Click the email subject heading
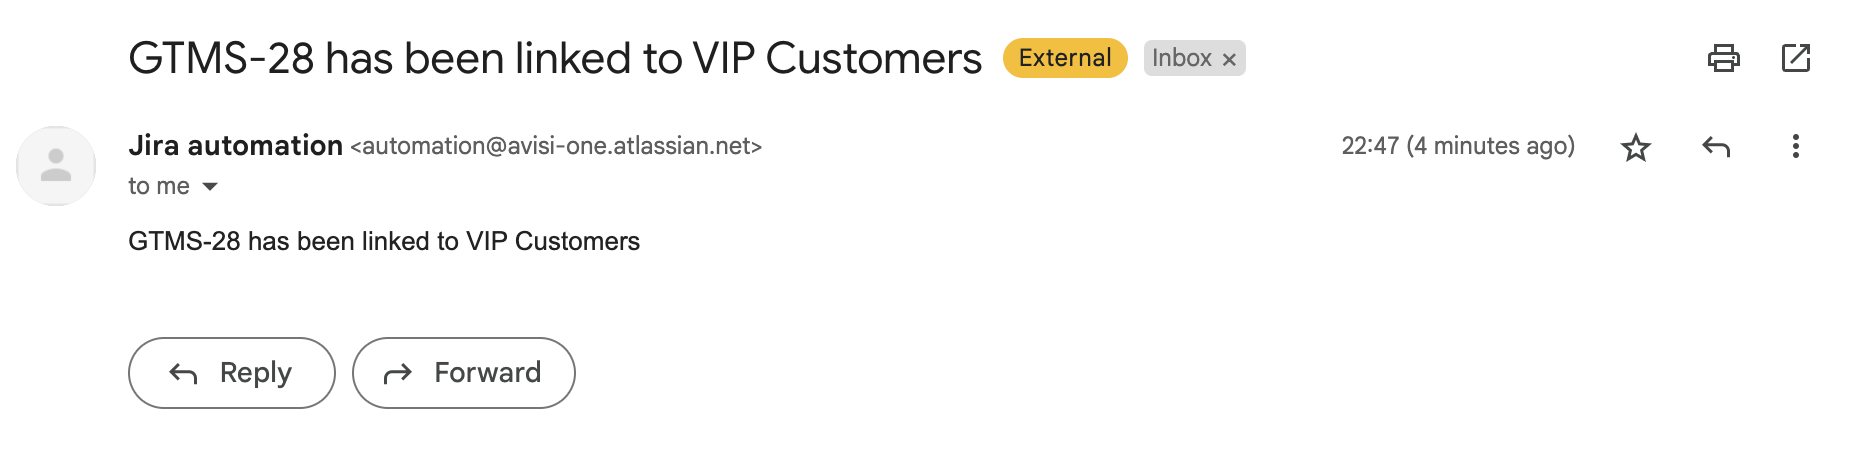This screenshot has width=1870, height=464. 555,58
